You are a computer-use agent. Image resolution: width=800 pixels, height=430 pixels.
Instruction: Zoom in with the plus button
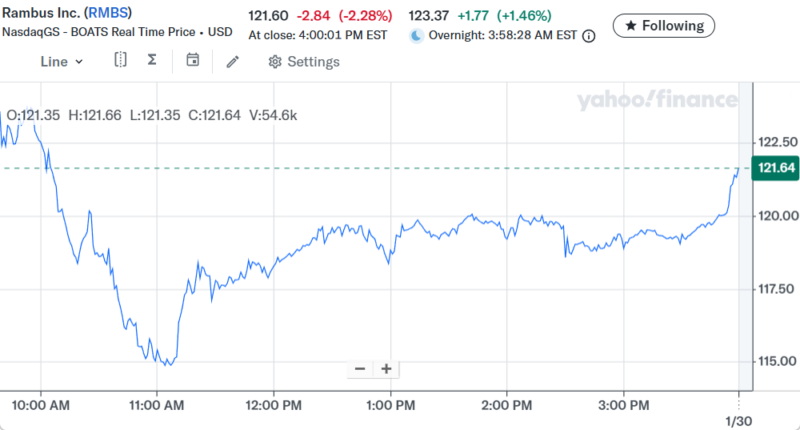point(385,369)
